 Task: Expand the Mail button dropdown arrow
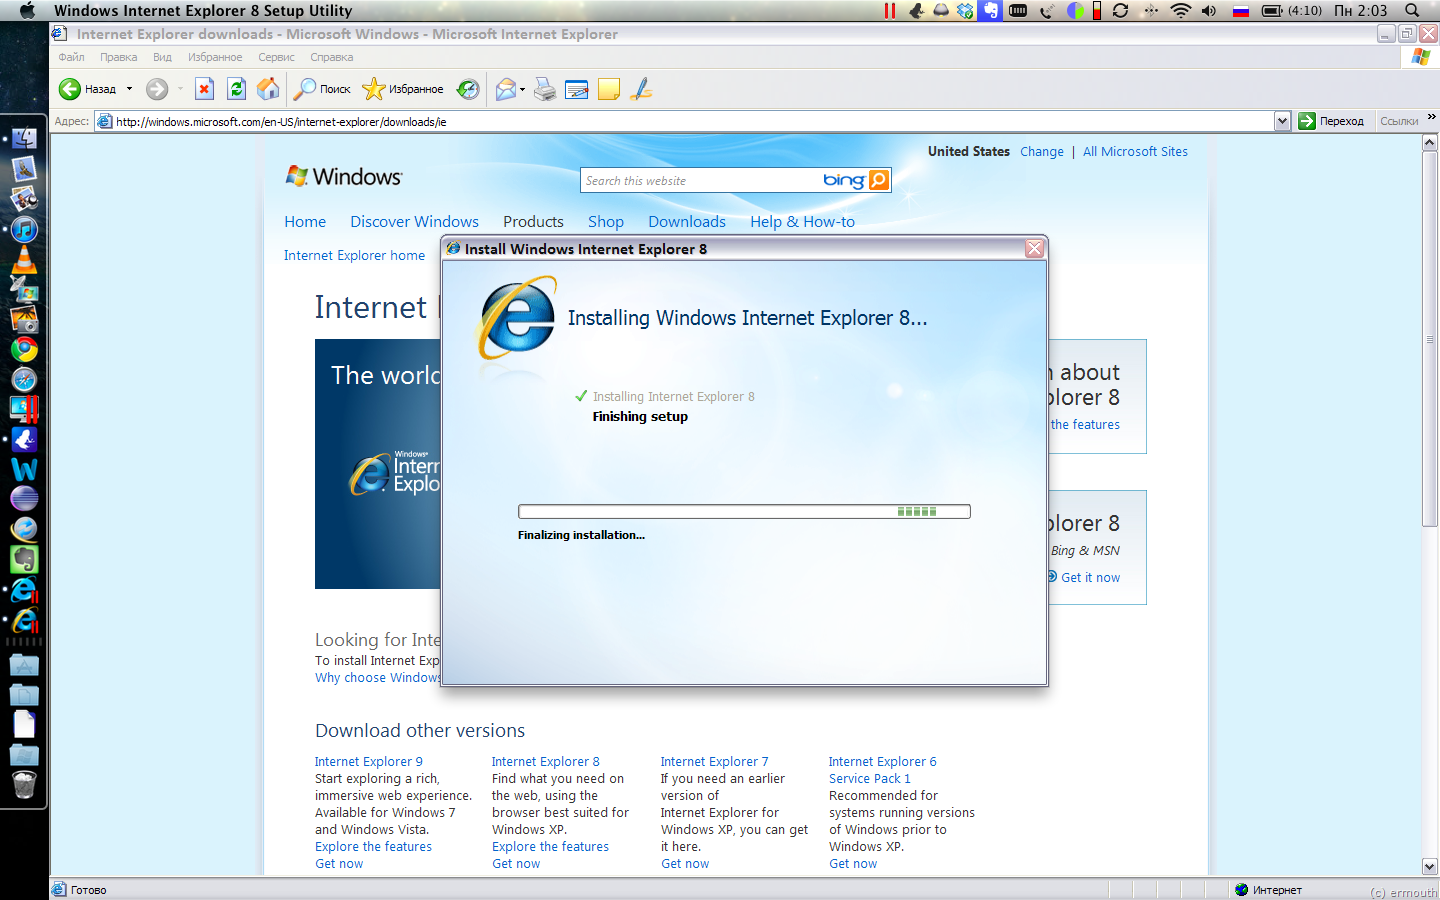(x=522, y=89)
